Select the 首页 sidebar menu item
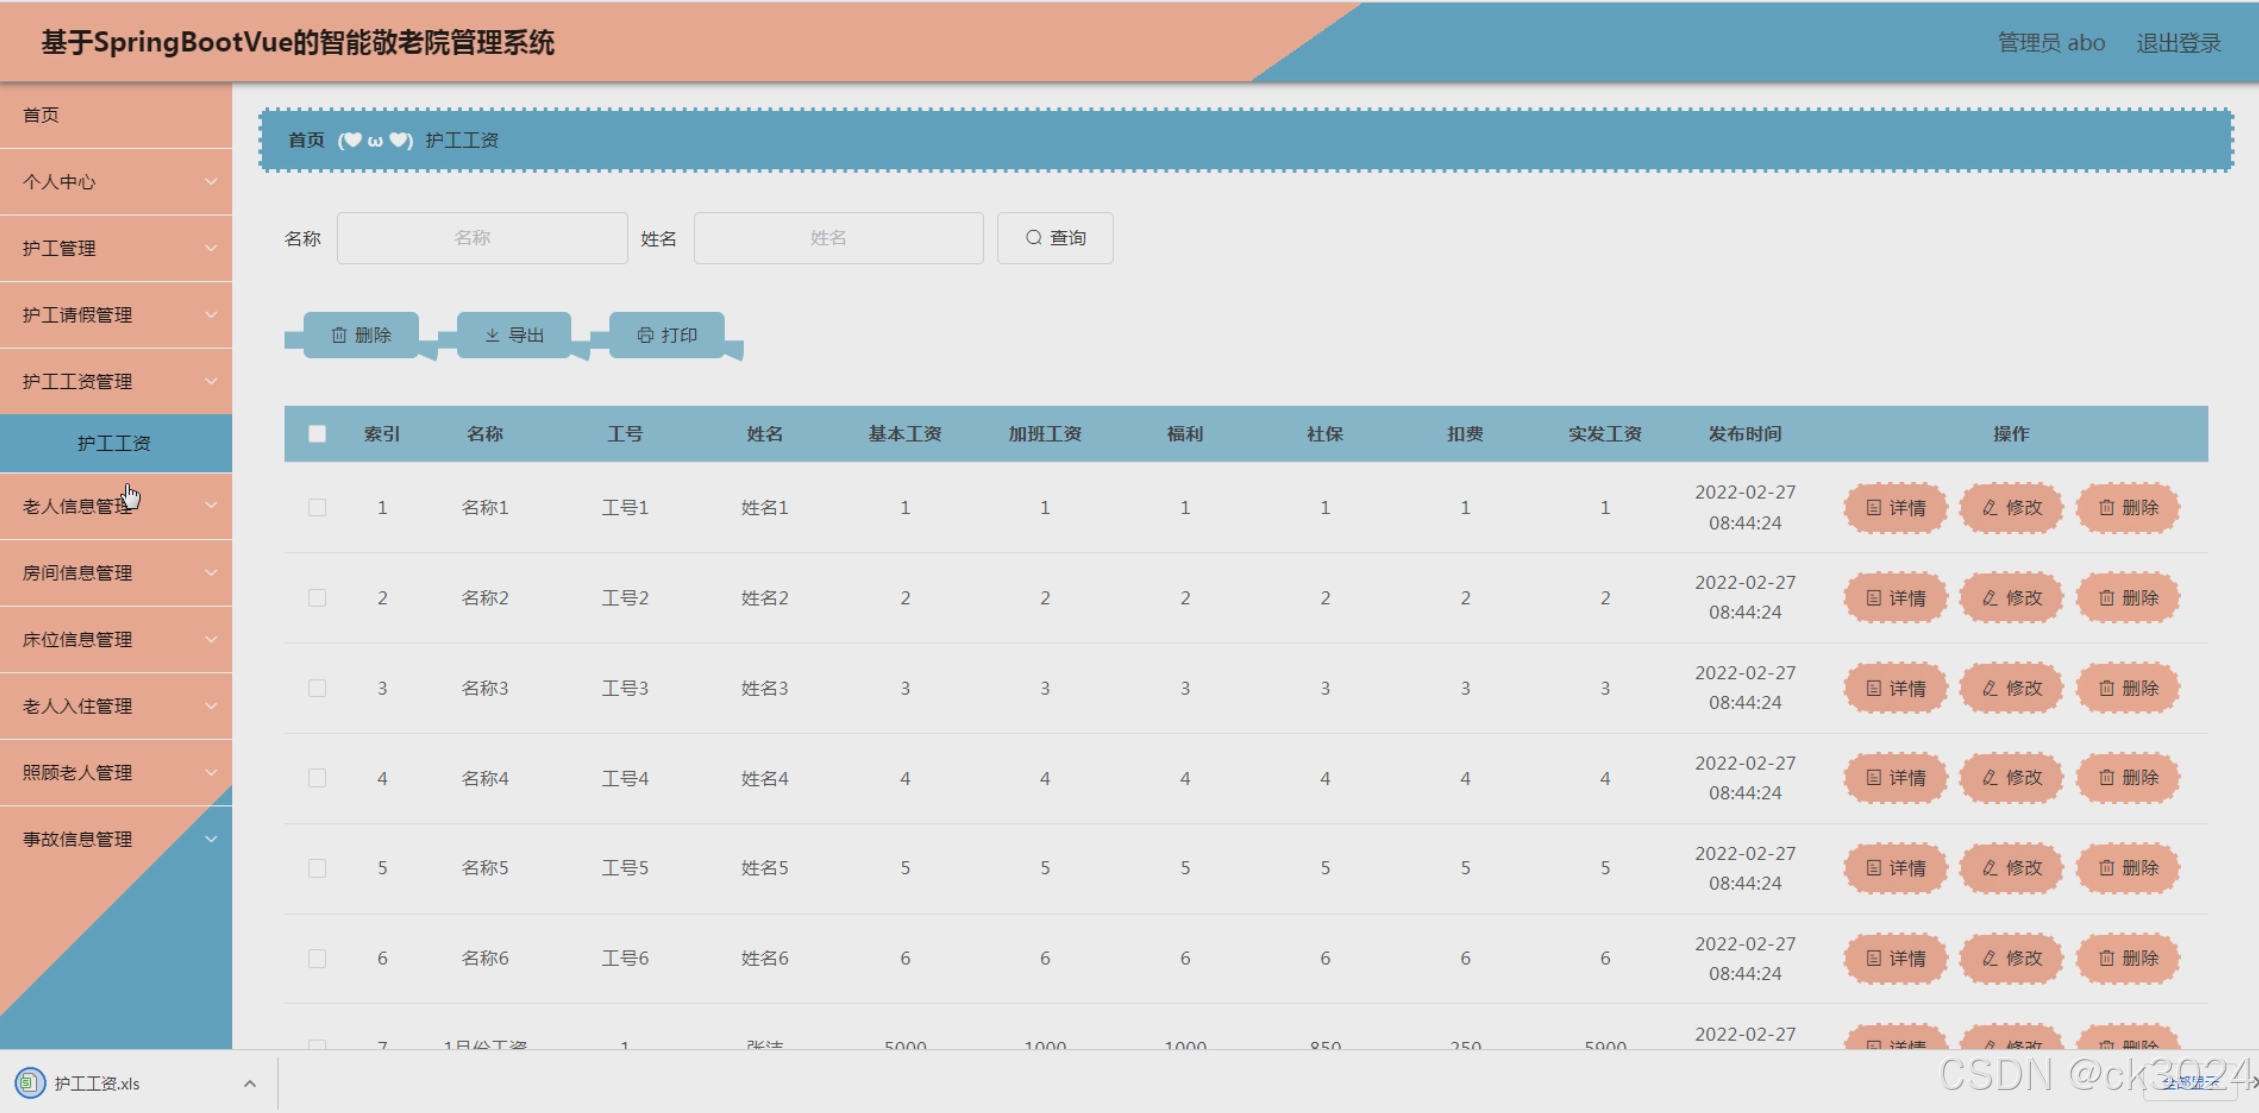 (x=41, y=115)
